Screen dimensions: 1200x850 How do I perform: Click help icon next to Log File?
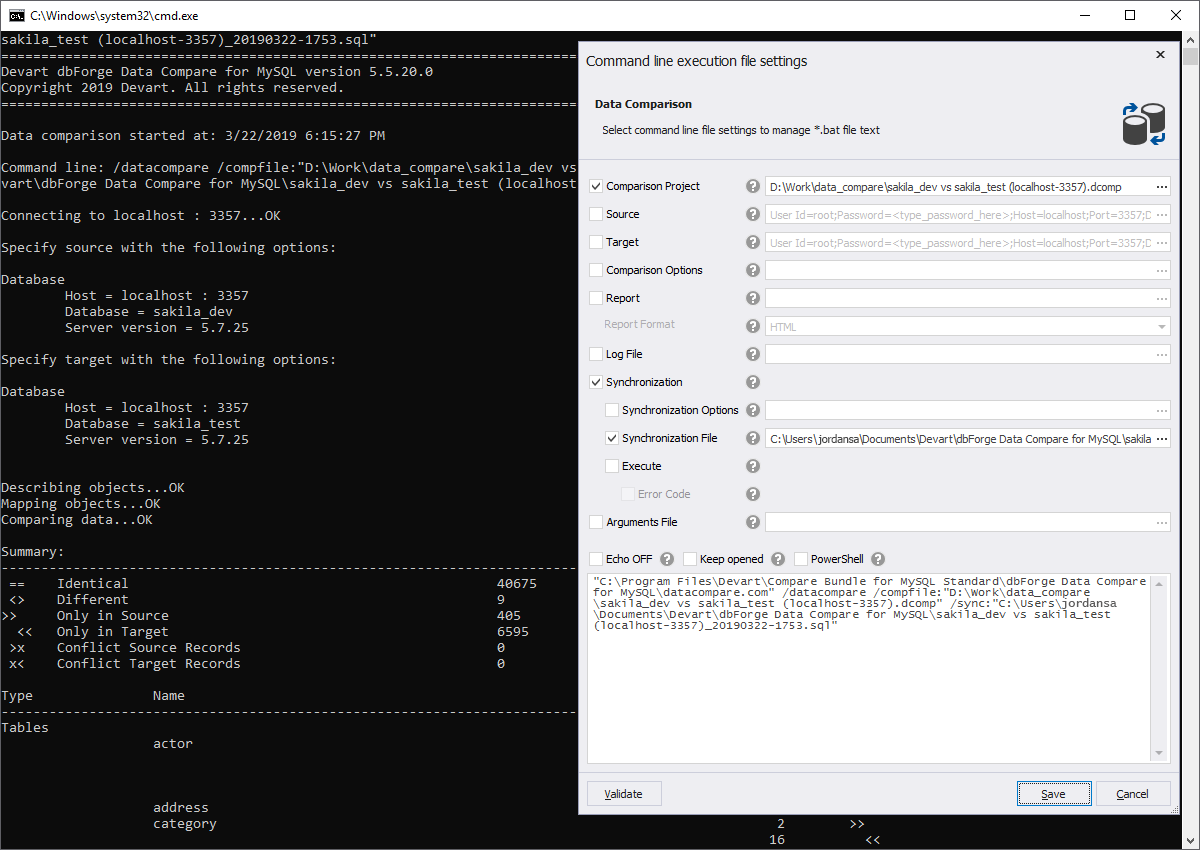(753, 354)
